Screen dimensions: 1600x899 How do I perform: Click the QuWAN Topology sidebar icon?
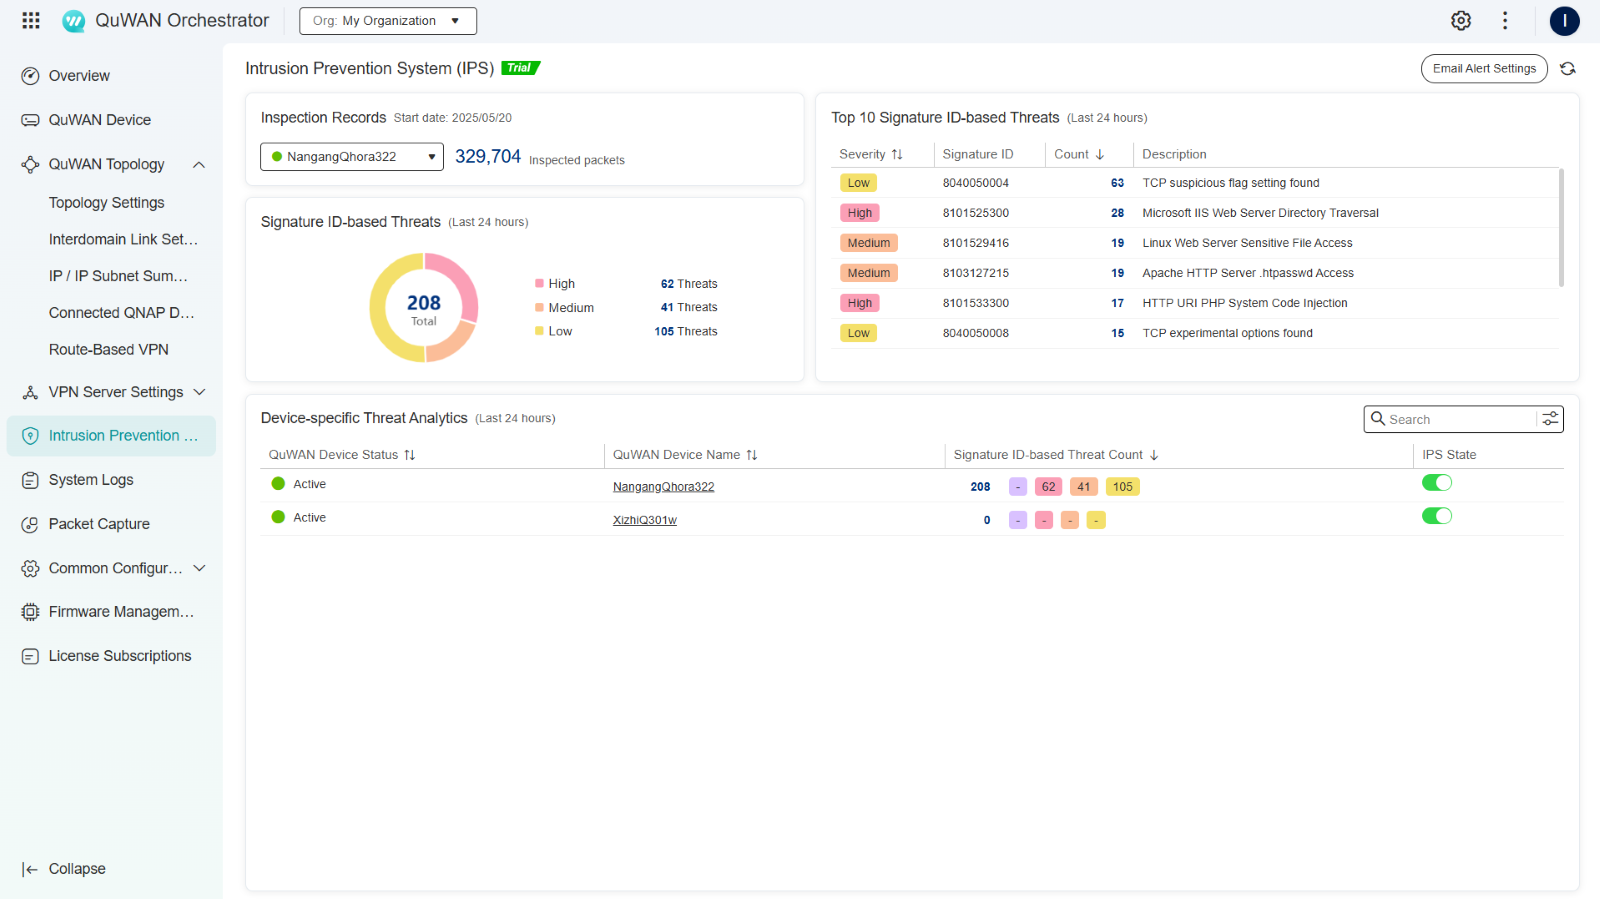coord(31,164)
